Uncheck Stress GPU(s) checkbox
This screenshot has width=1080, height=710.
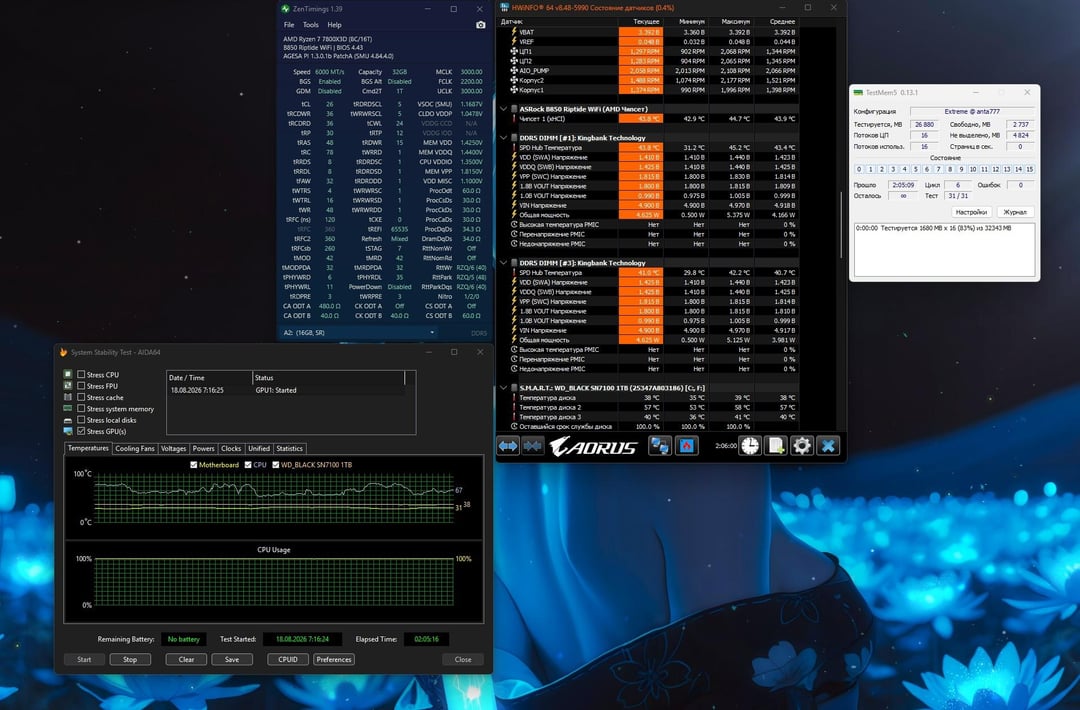point(81,431)
